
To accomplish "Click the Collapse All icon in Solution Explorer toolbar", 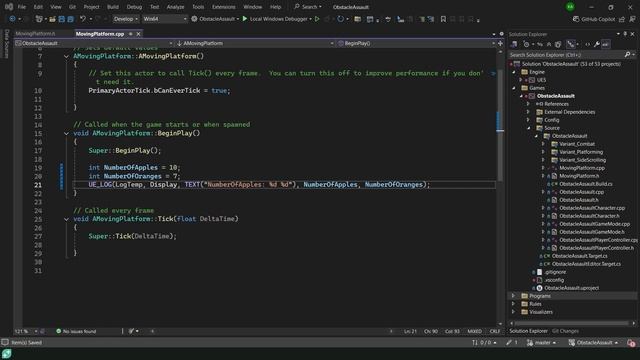I will click(x=549, y=44).
